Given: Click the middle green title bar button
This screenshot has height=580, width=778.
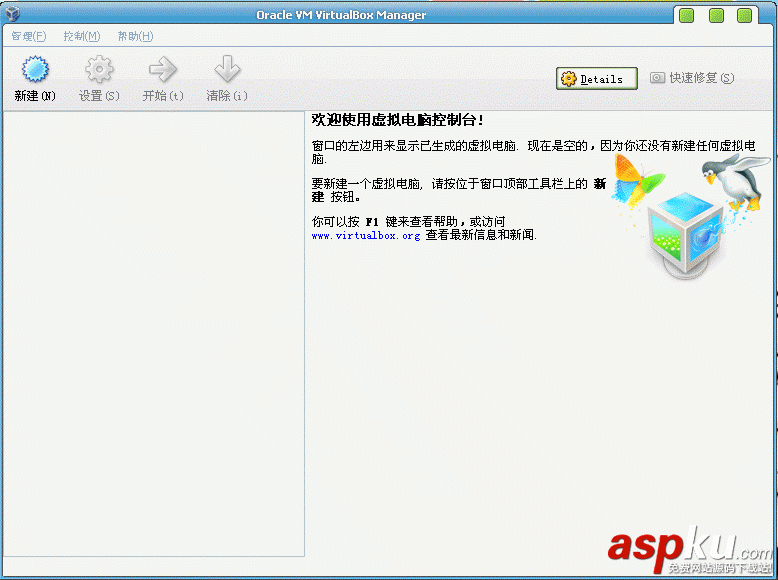Looking at the screenshot, I should pos(716,16).
